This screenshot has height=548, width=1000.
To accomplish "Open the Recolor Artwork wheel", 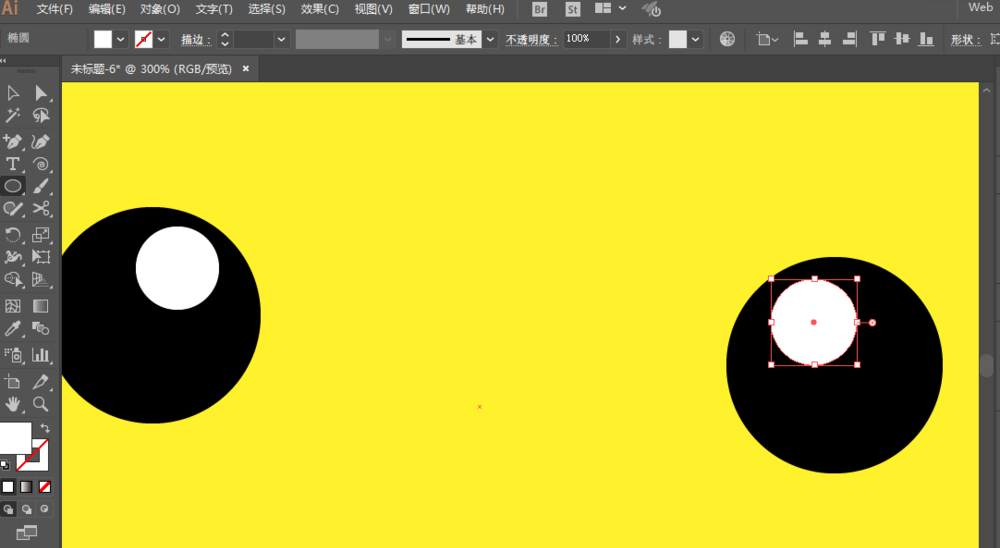I will coord(727,39).
